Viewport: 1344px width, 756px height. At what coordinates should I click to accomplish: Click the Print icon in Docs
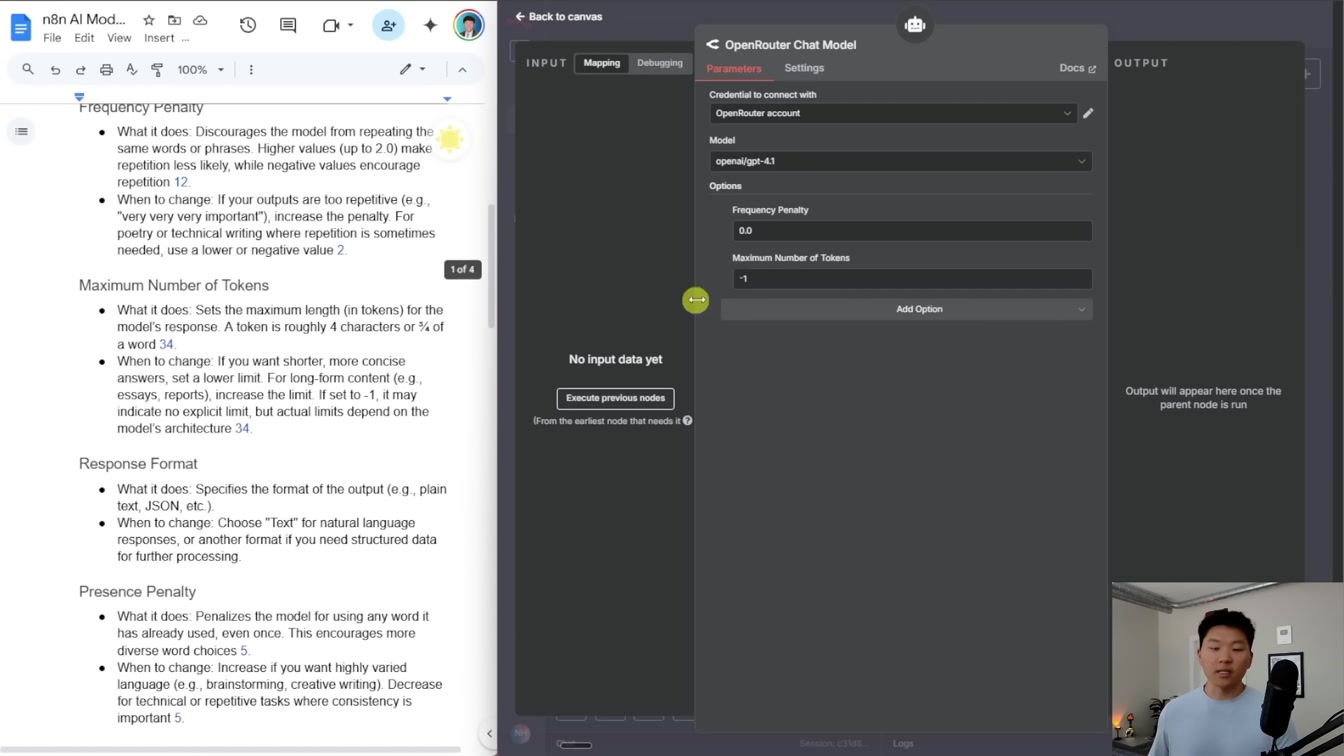[106, 70]
